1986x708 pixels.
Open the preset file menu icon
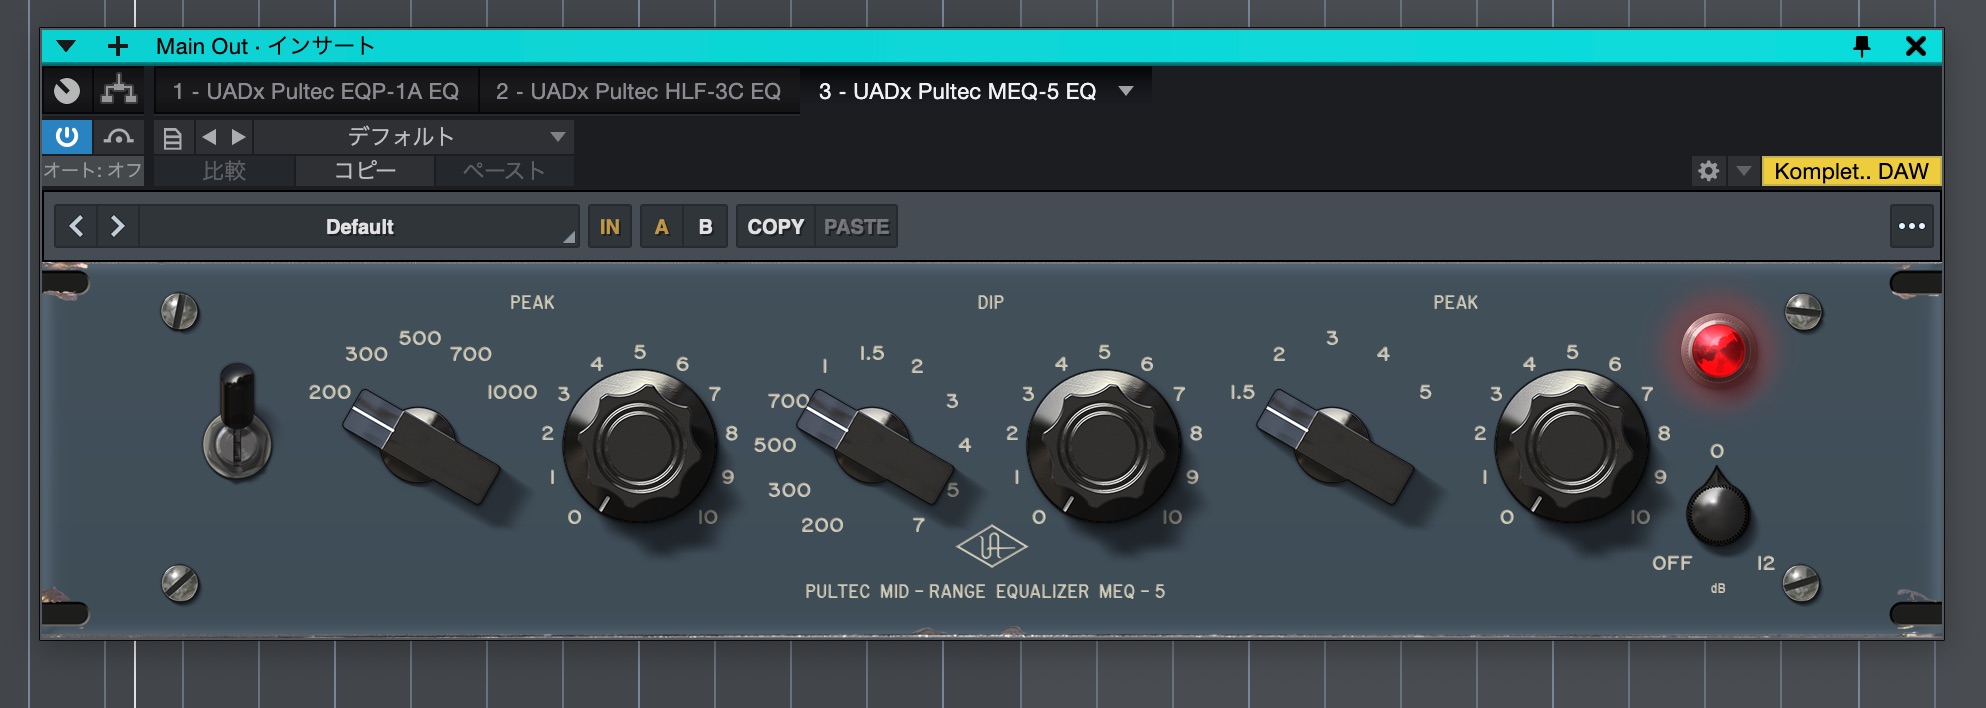coord(172,137)
